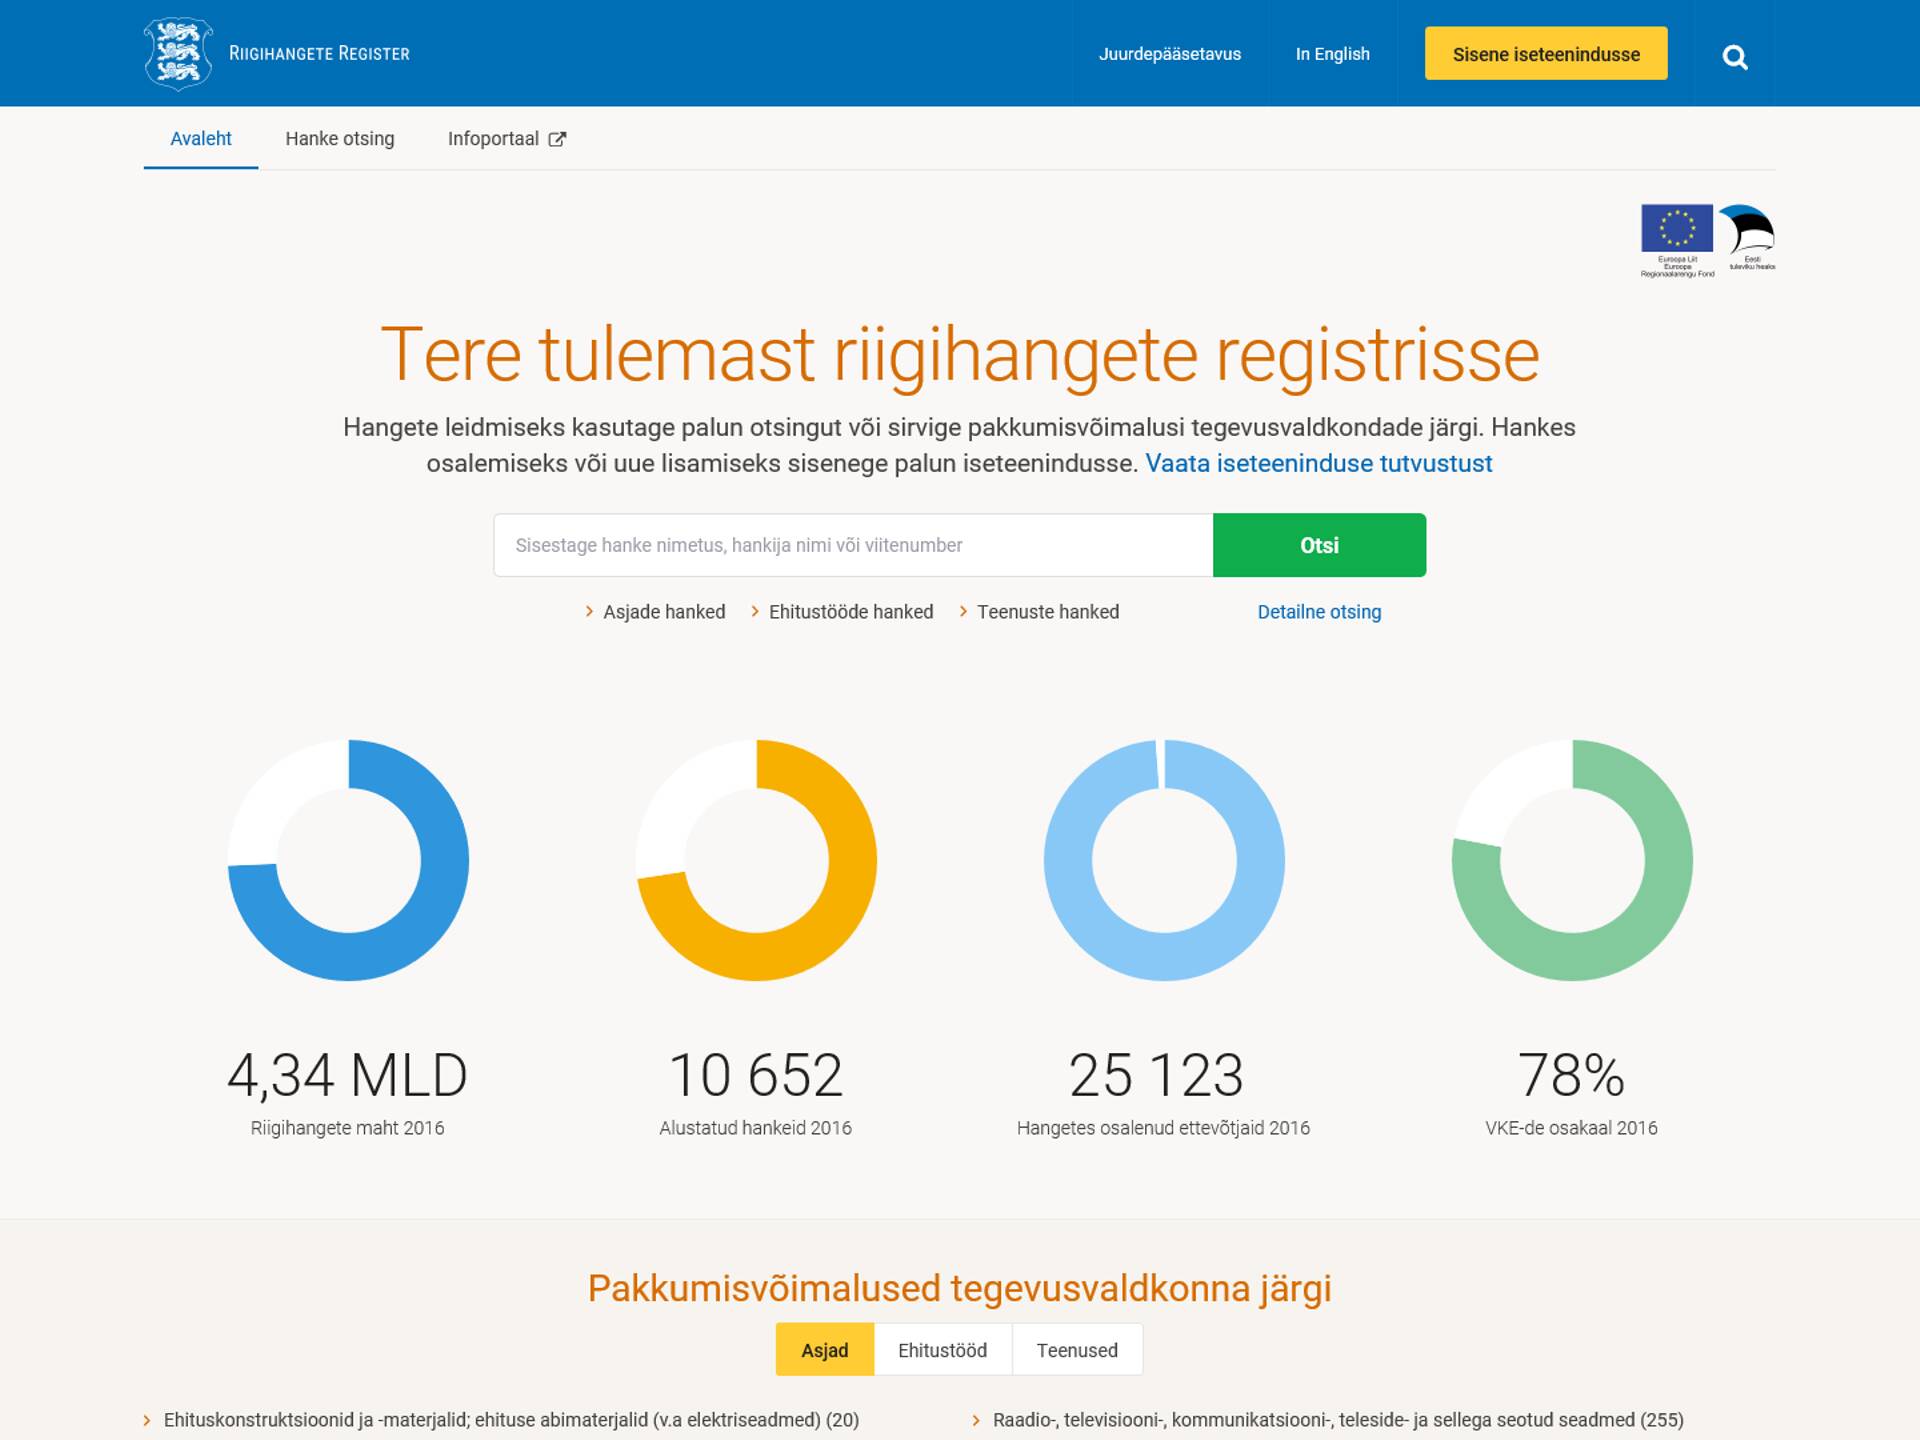The image size is (1920, 1440).
Task: Open Teenuste hanked chevron link
Action: tap(1047, 612)
